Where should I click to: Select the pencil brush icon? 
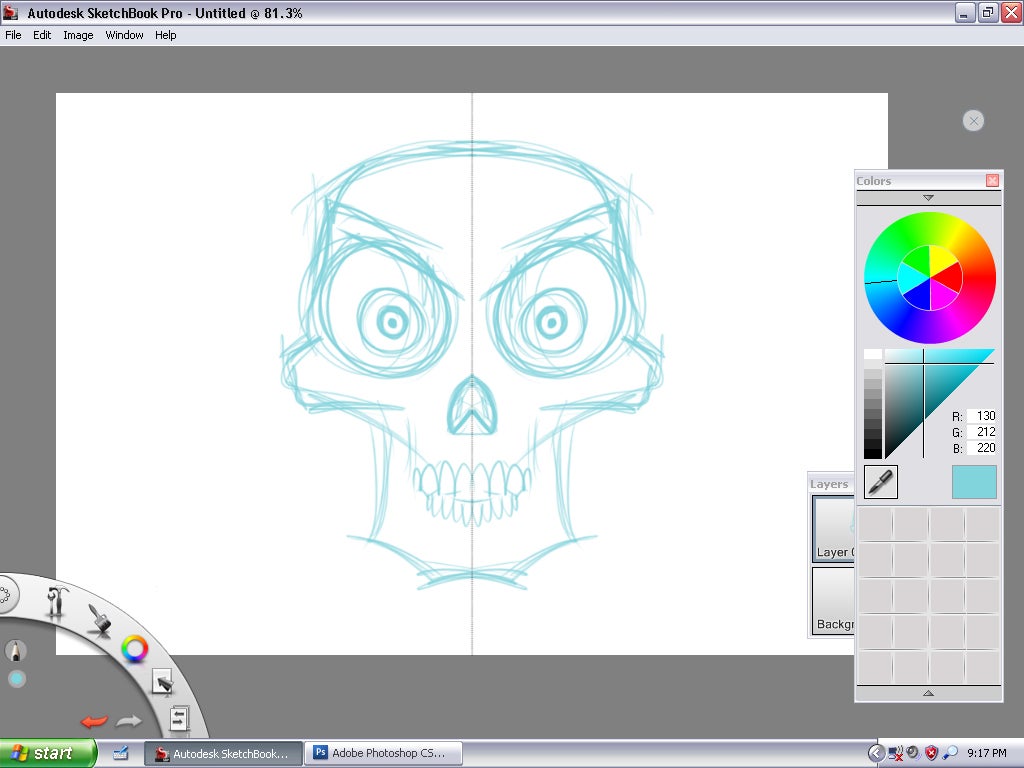pos(15,651)
